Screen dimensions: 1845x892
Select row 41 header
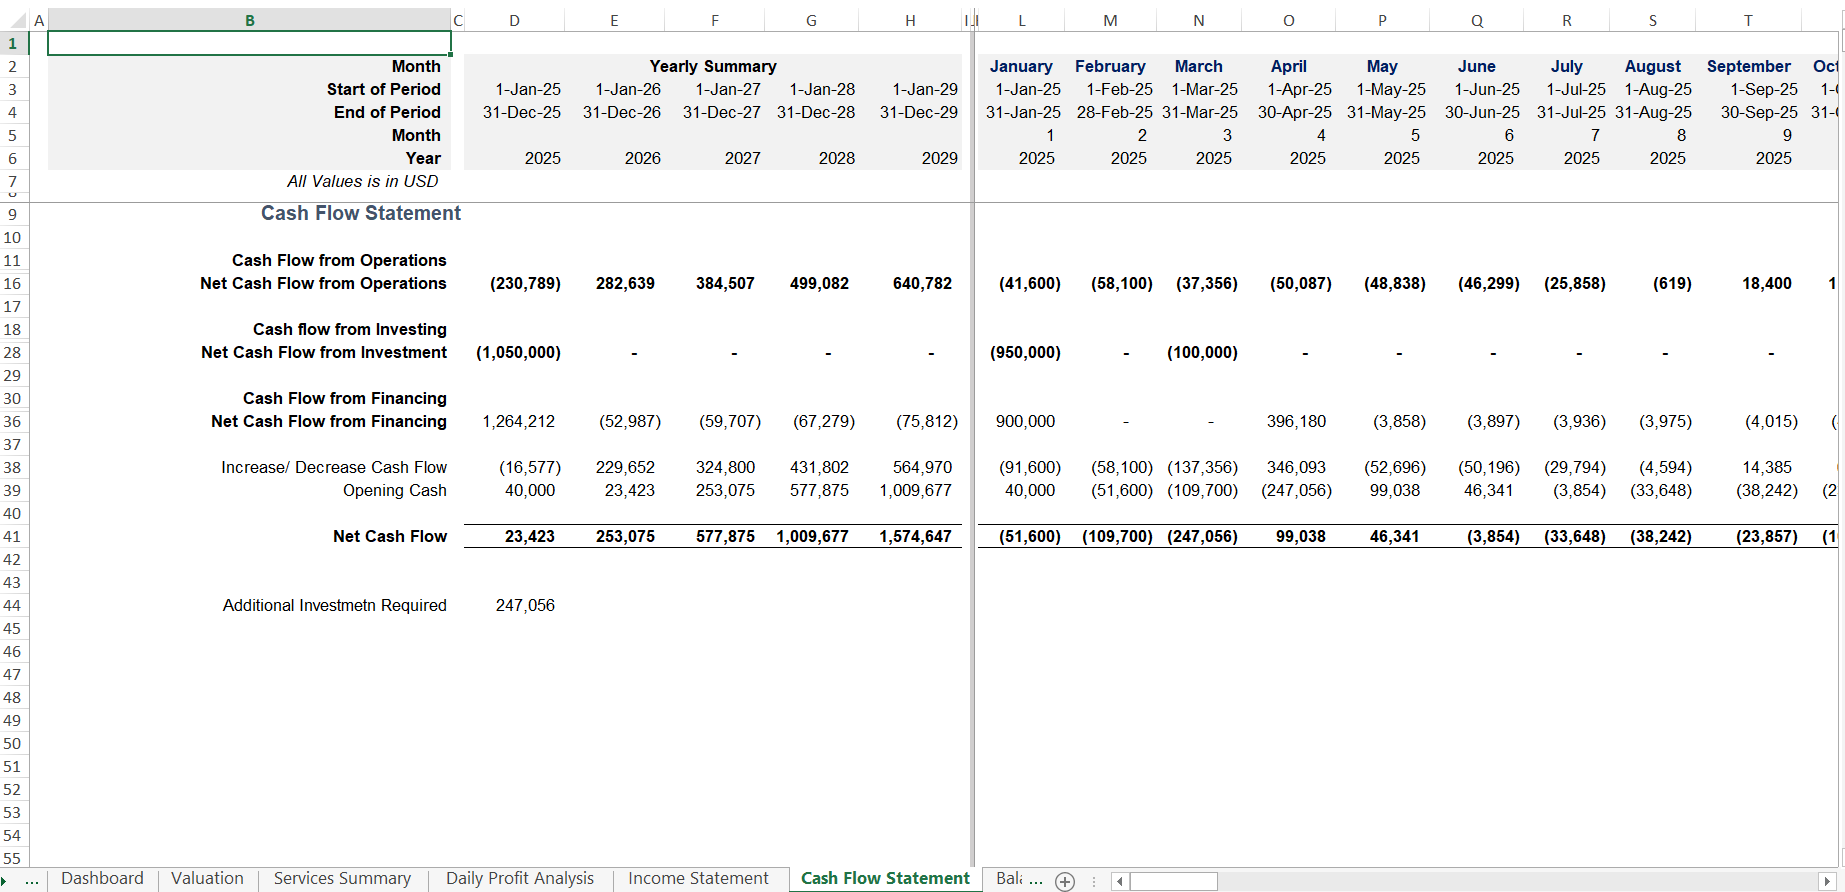click(12, 536)
